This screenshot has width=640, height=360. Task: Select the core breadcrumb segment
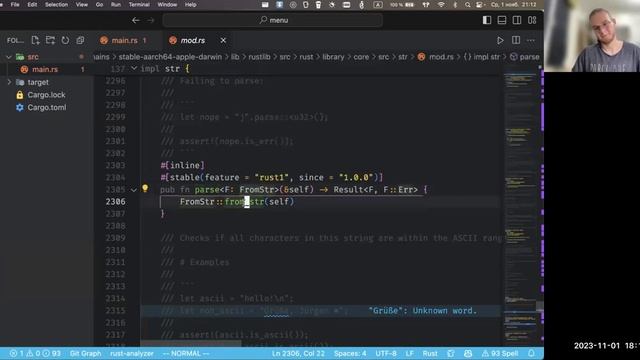click(361, 57)
